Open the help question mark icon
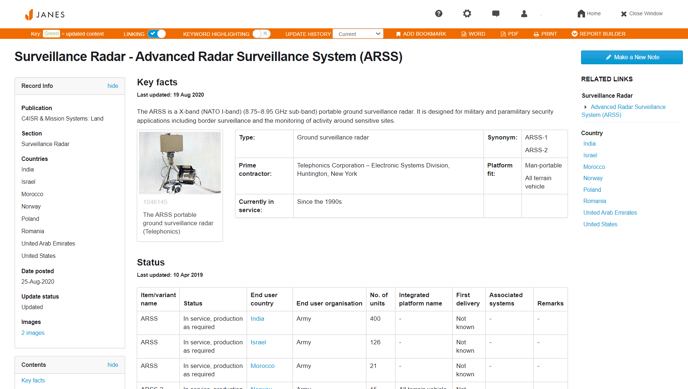The width and height of the screenshot is (688, 389). click(438, 14)
